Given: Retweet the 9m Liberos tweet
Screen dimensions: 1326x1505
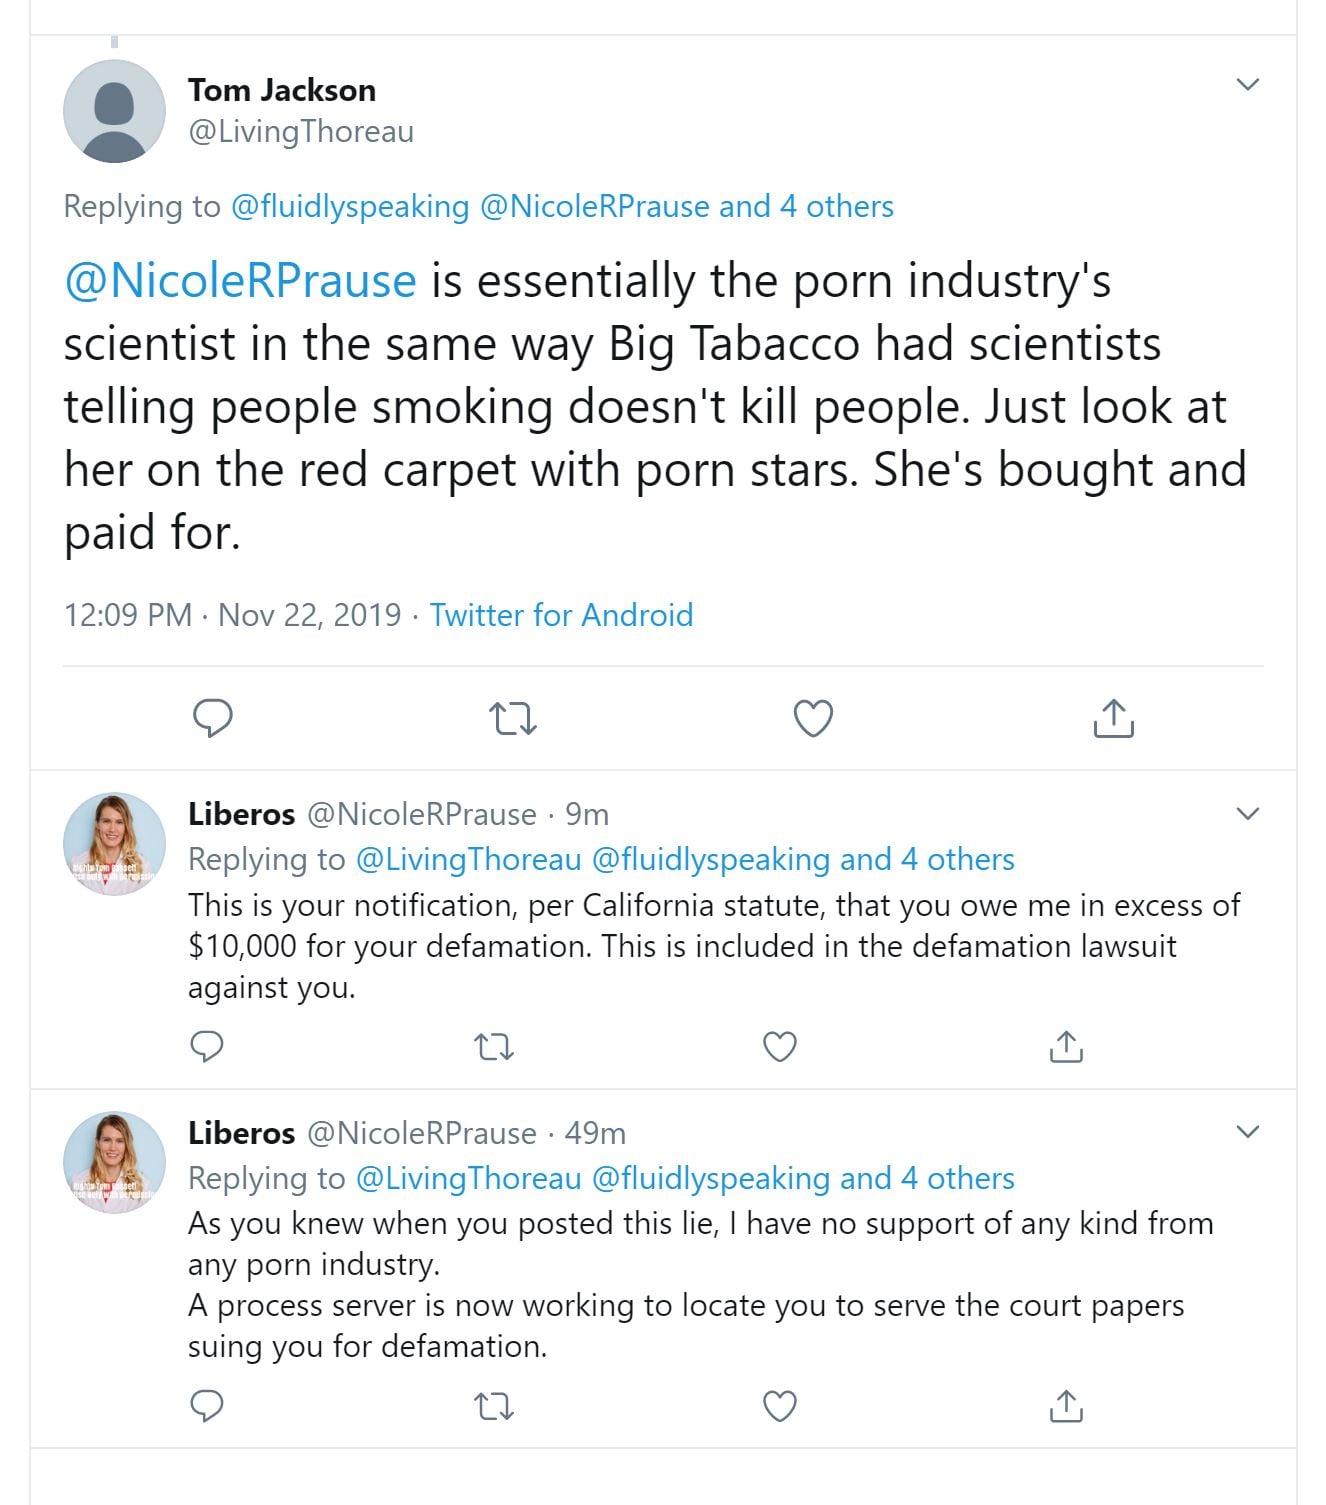Looking at the screenshot, I should [493, 1047].
